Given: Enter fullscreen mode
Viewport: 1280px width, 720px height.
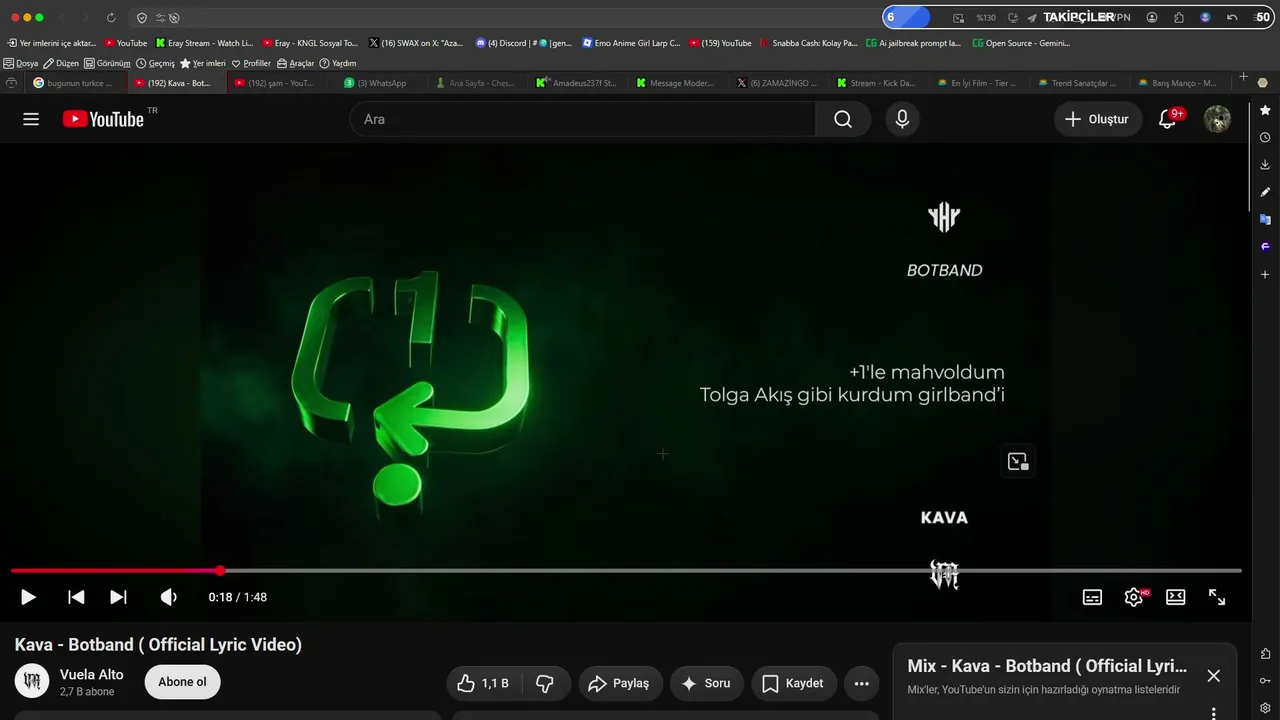Looking at the screenshot, I should (1217, 597).
